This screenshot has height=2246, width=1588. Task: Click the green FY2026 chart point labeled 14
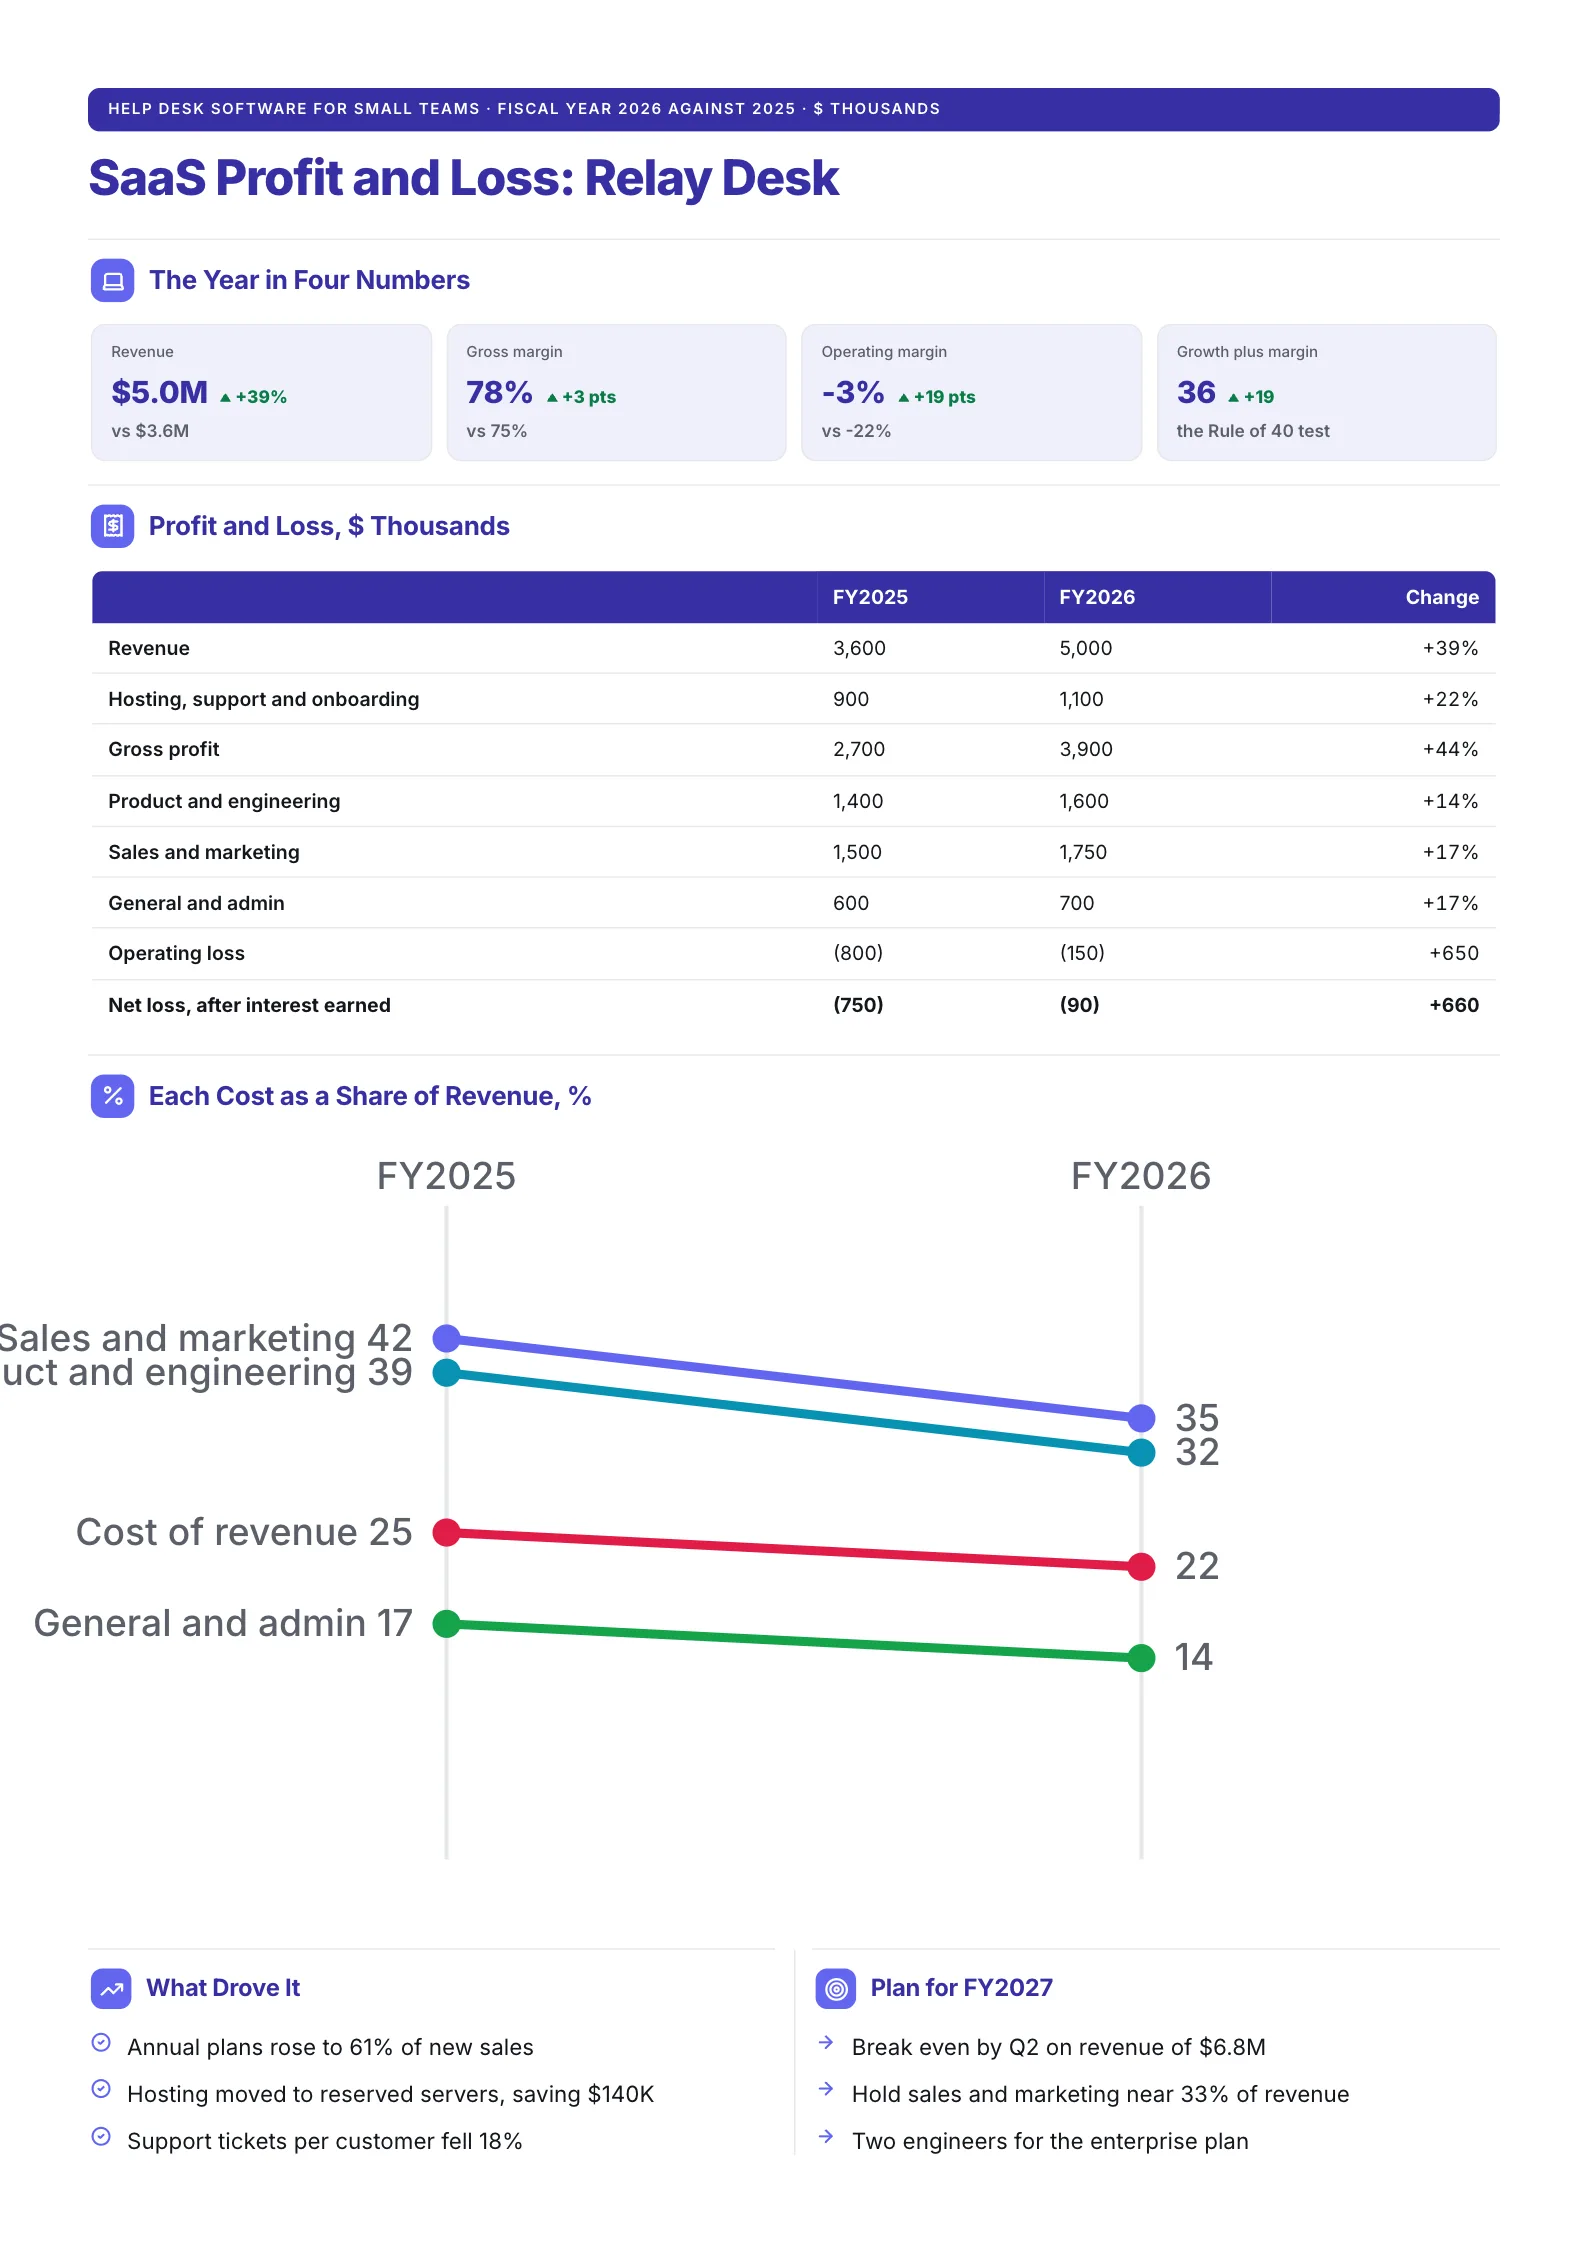pos(1141,1658)
